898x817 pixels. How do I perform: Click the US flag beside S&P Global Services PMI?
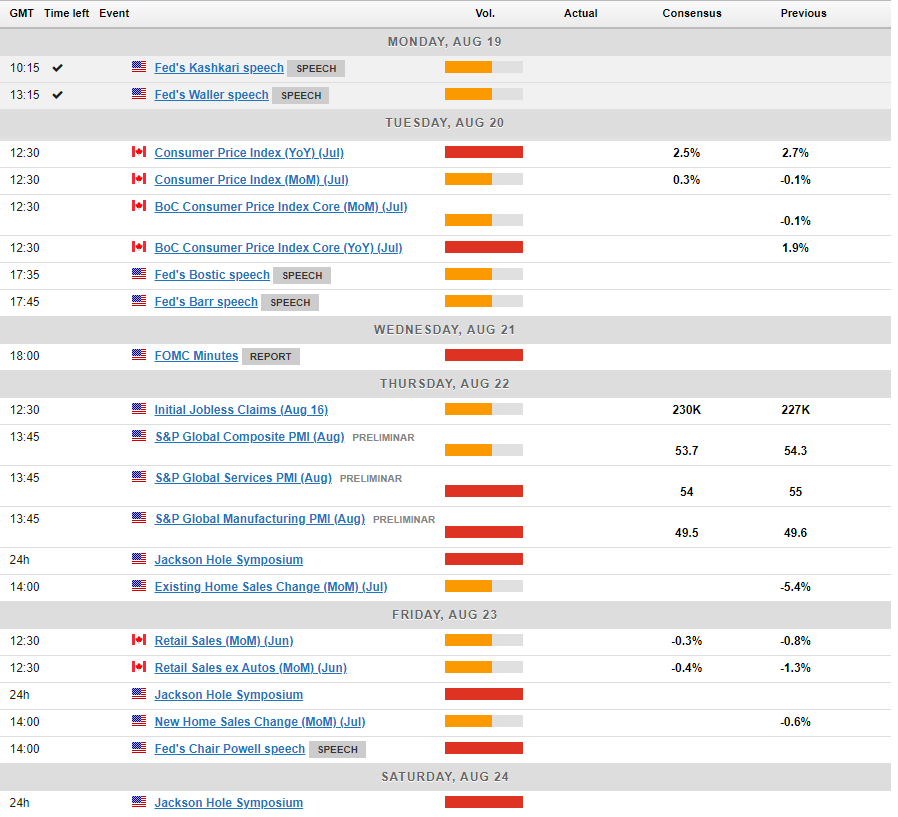[139, 477]
